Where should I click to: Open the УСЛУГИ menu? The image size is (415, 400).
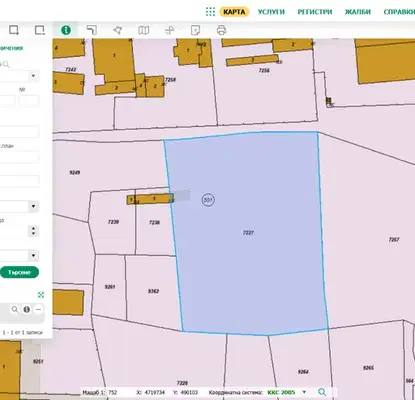271,12
